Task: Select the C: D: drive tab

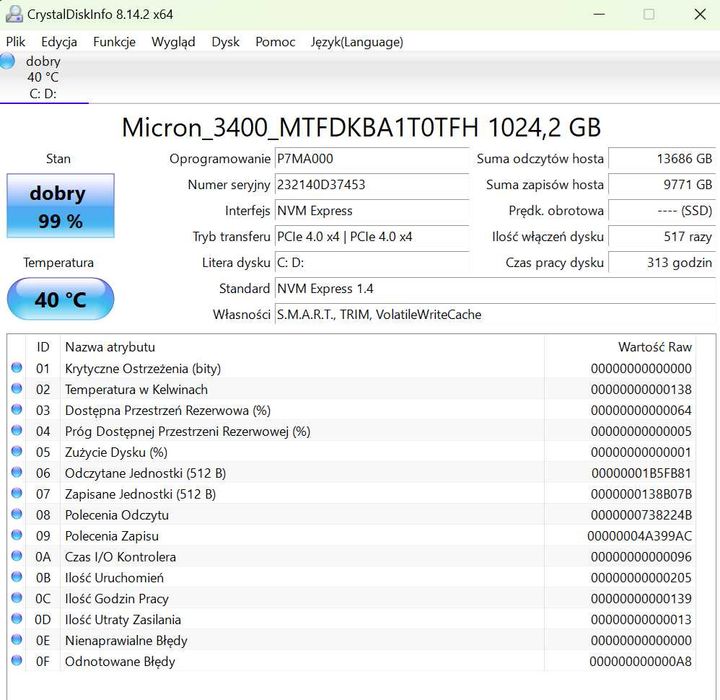Action: point(42,94)
